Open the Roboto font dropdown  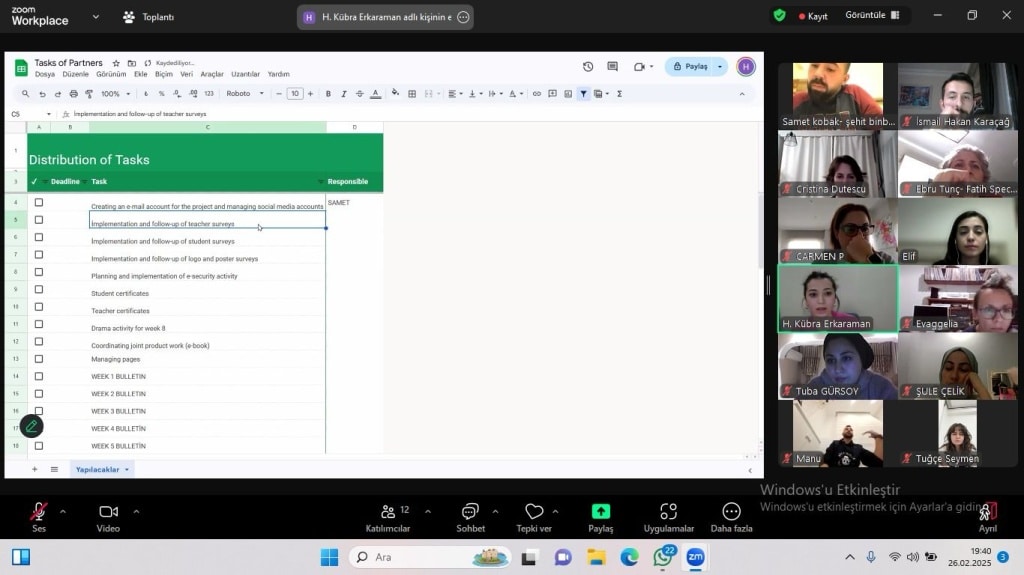click(245, 94)
